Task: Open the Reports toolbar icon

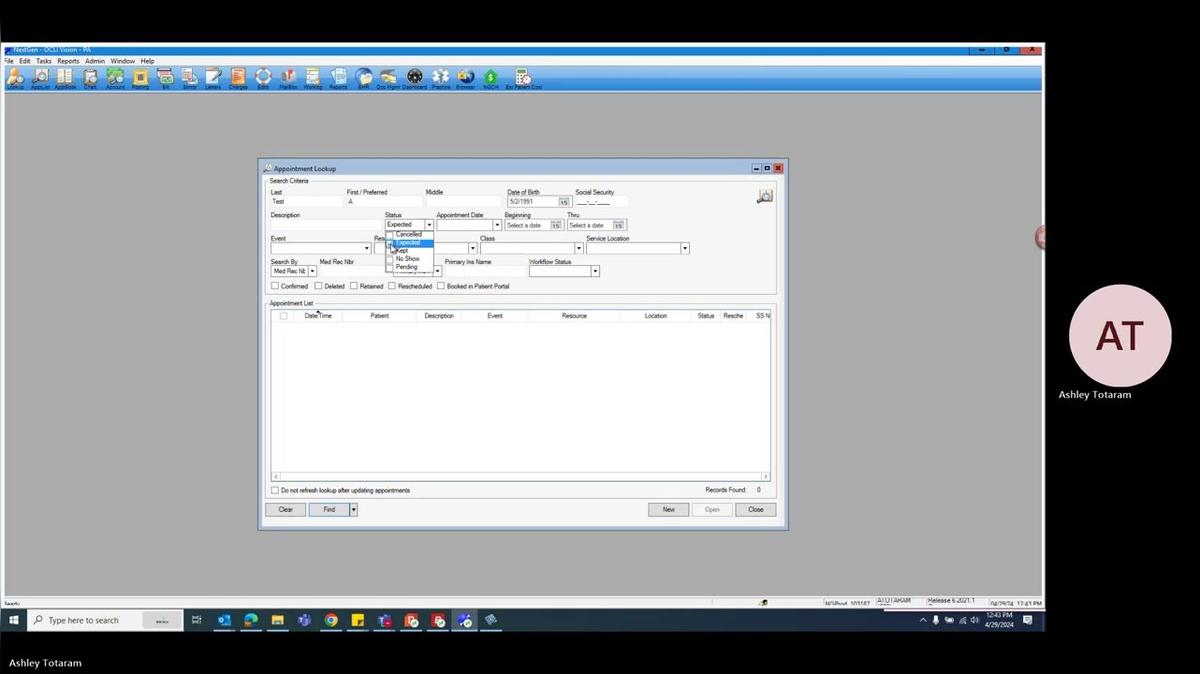Action: click(x=338, y=77)
